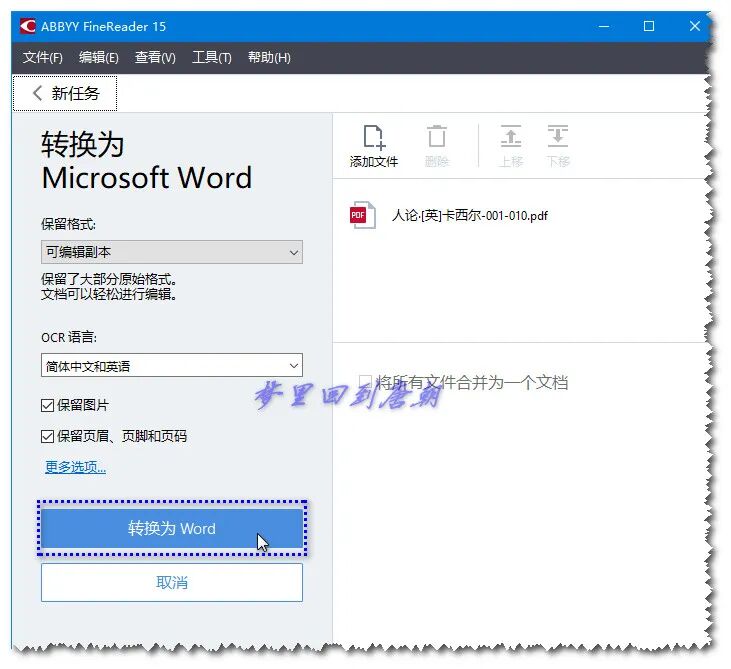Screen dimensions: 731x669
Task: Close the FineReader window
Action: 695,26
